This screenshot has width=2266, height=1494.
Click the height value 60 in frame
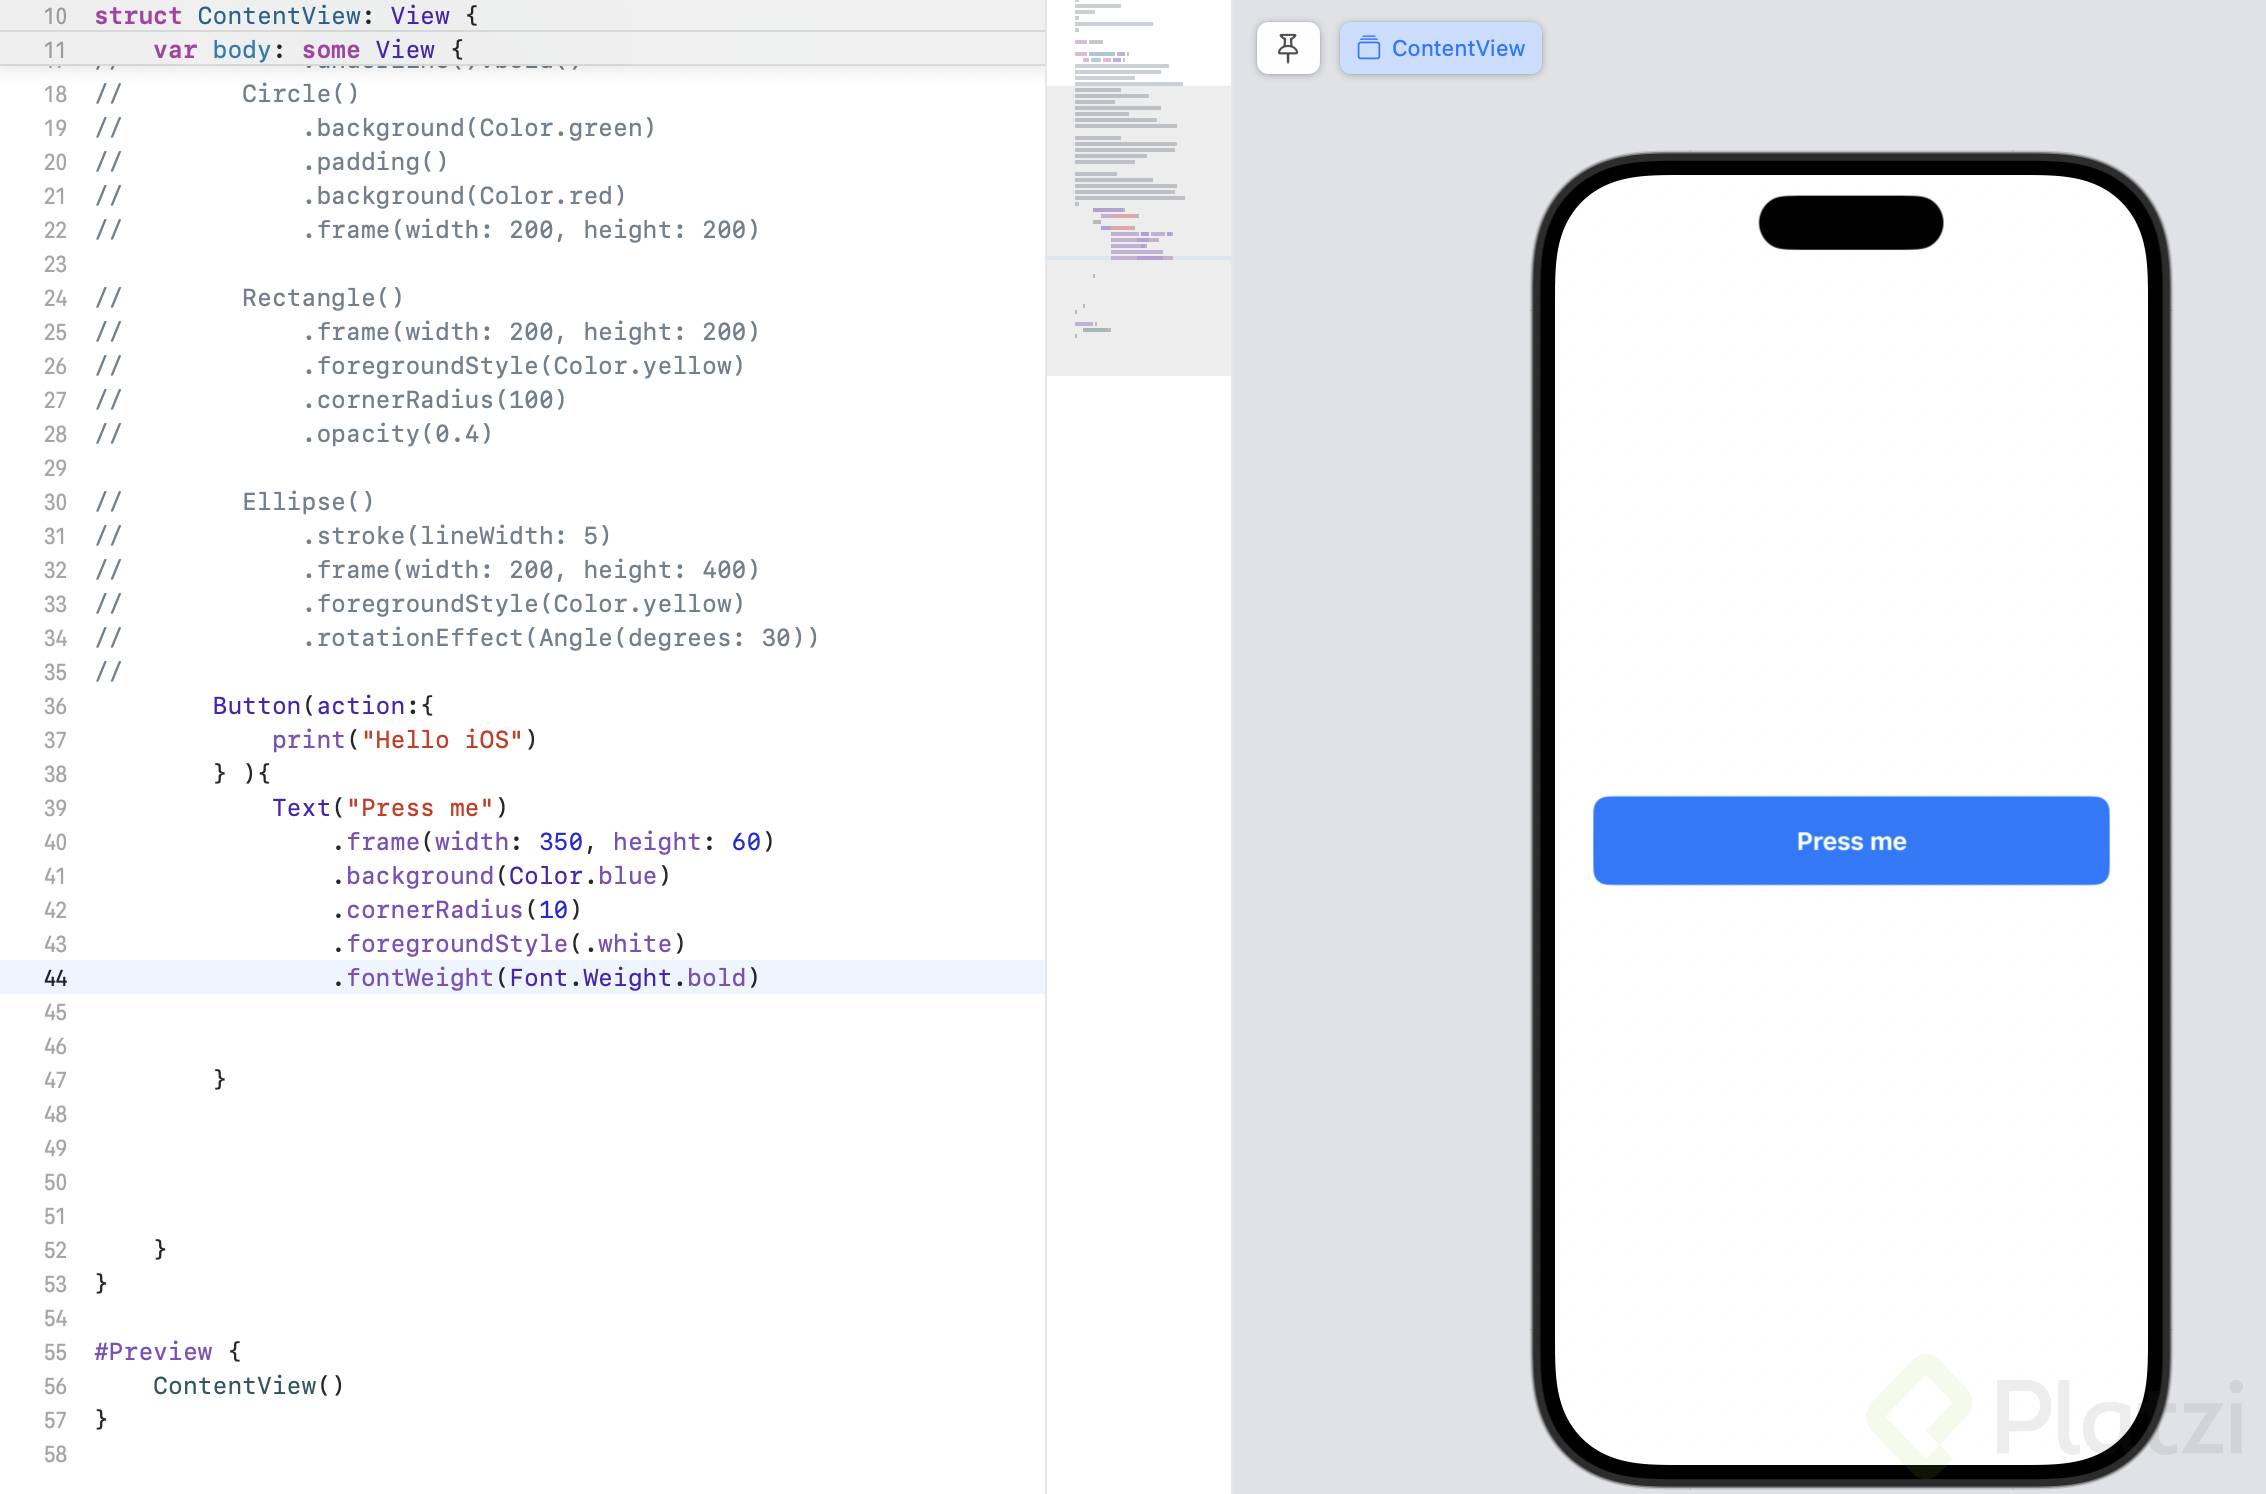[745, 842]
